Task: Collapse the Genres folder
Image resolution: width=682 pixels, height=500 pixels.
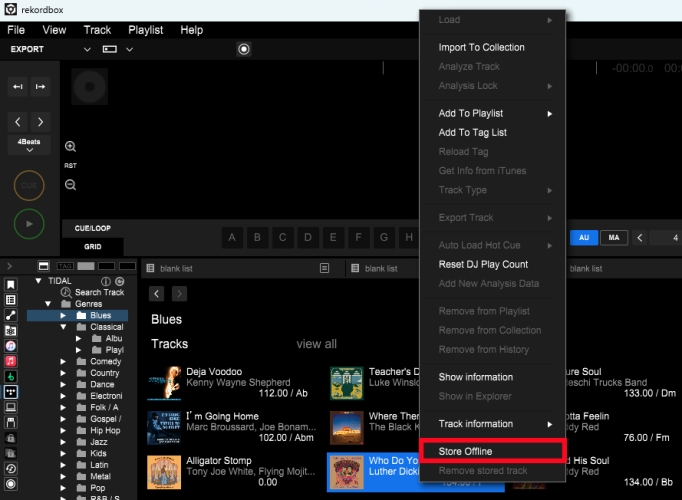Action: (48, 304)
